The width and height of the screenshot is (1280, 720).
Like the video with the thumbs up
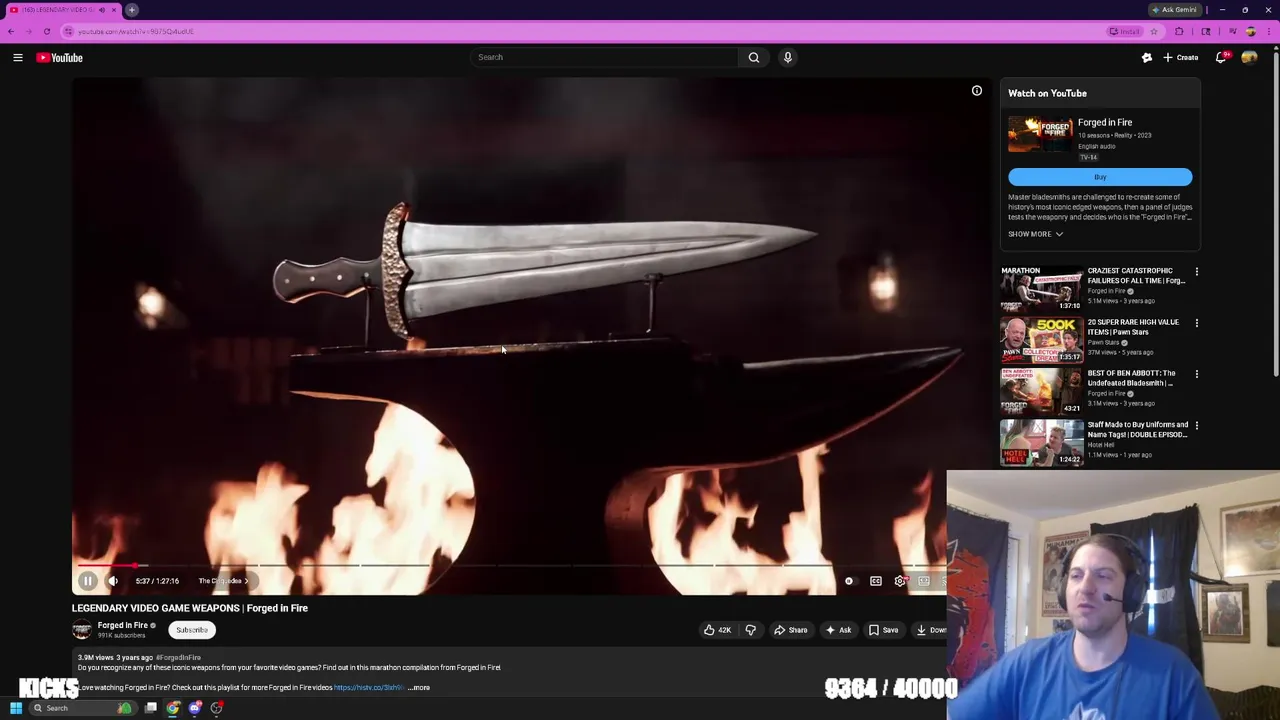(x=717, y=630)
